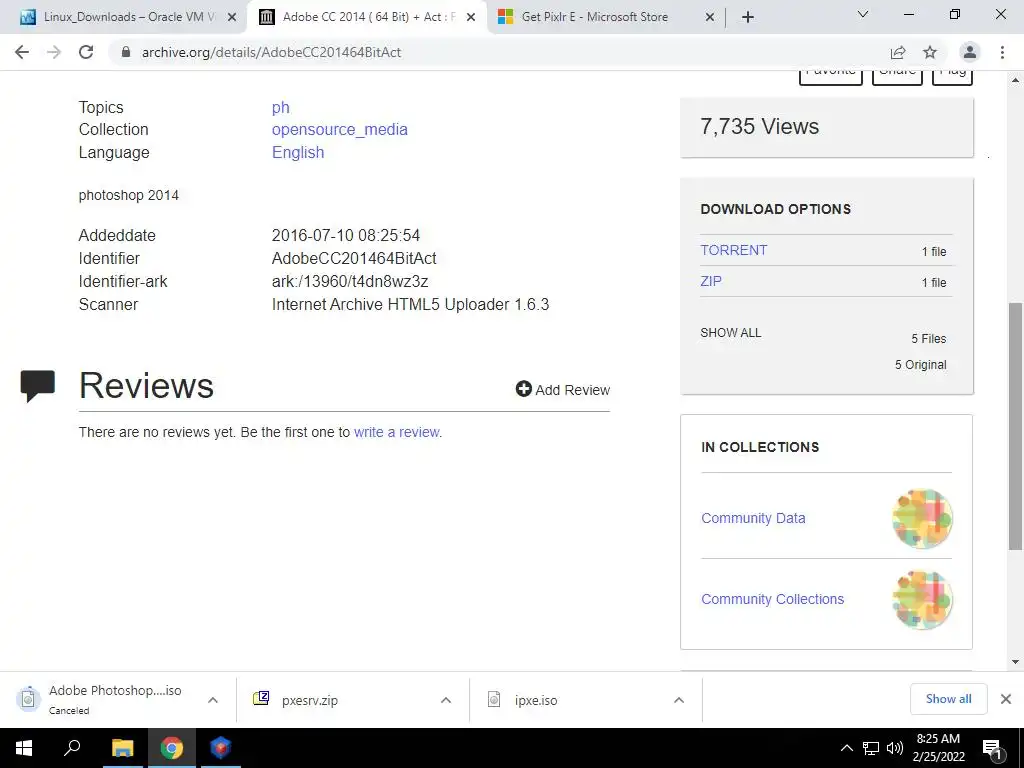Click the 'photoshop 2014' description text
Image resolution: width=1024 pixels, height=768 pixels.
129,195
